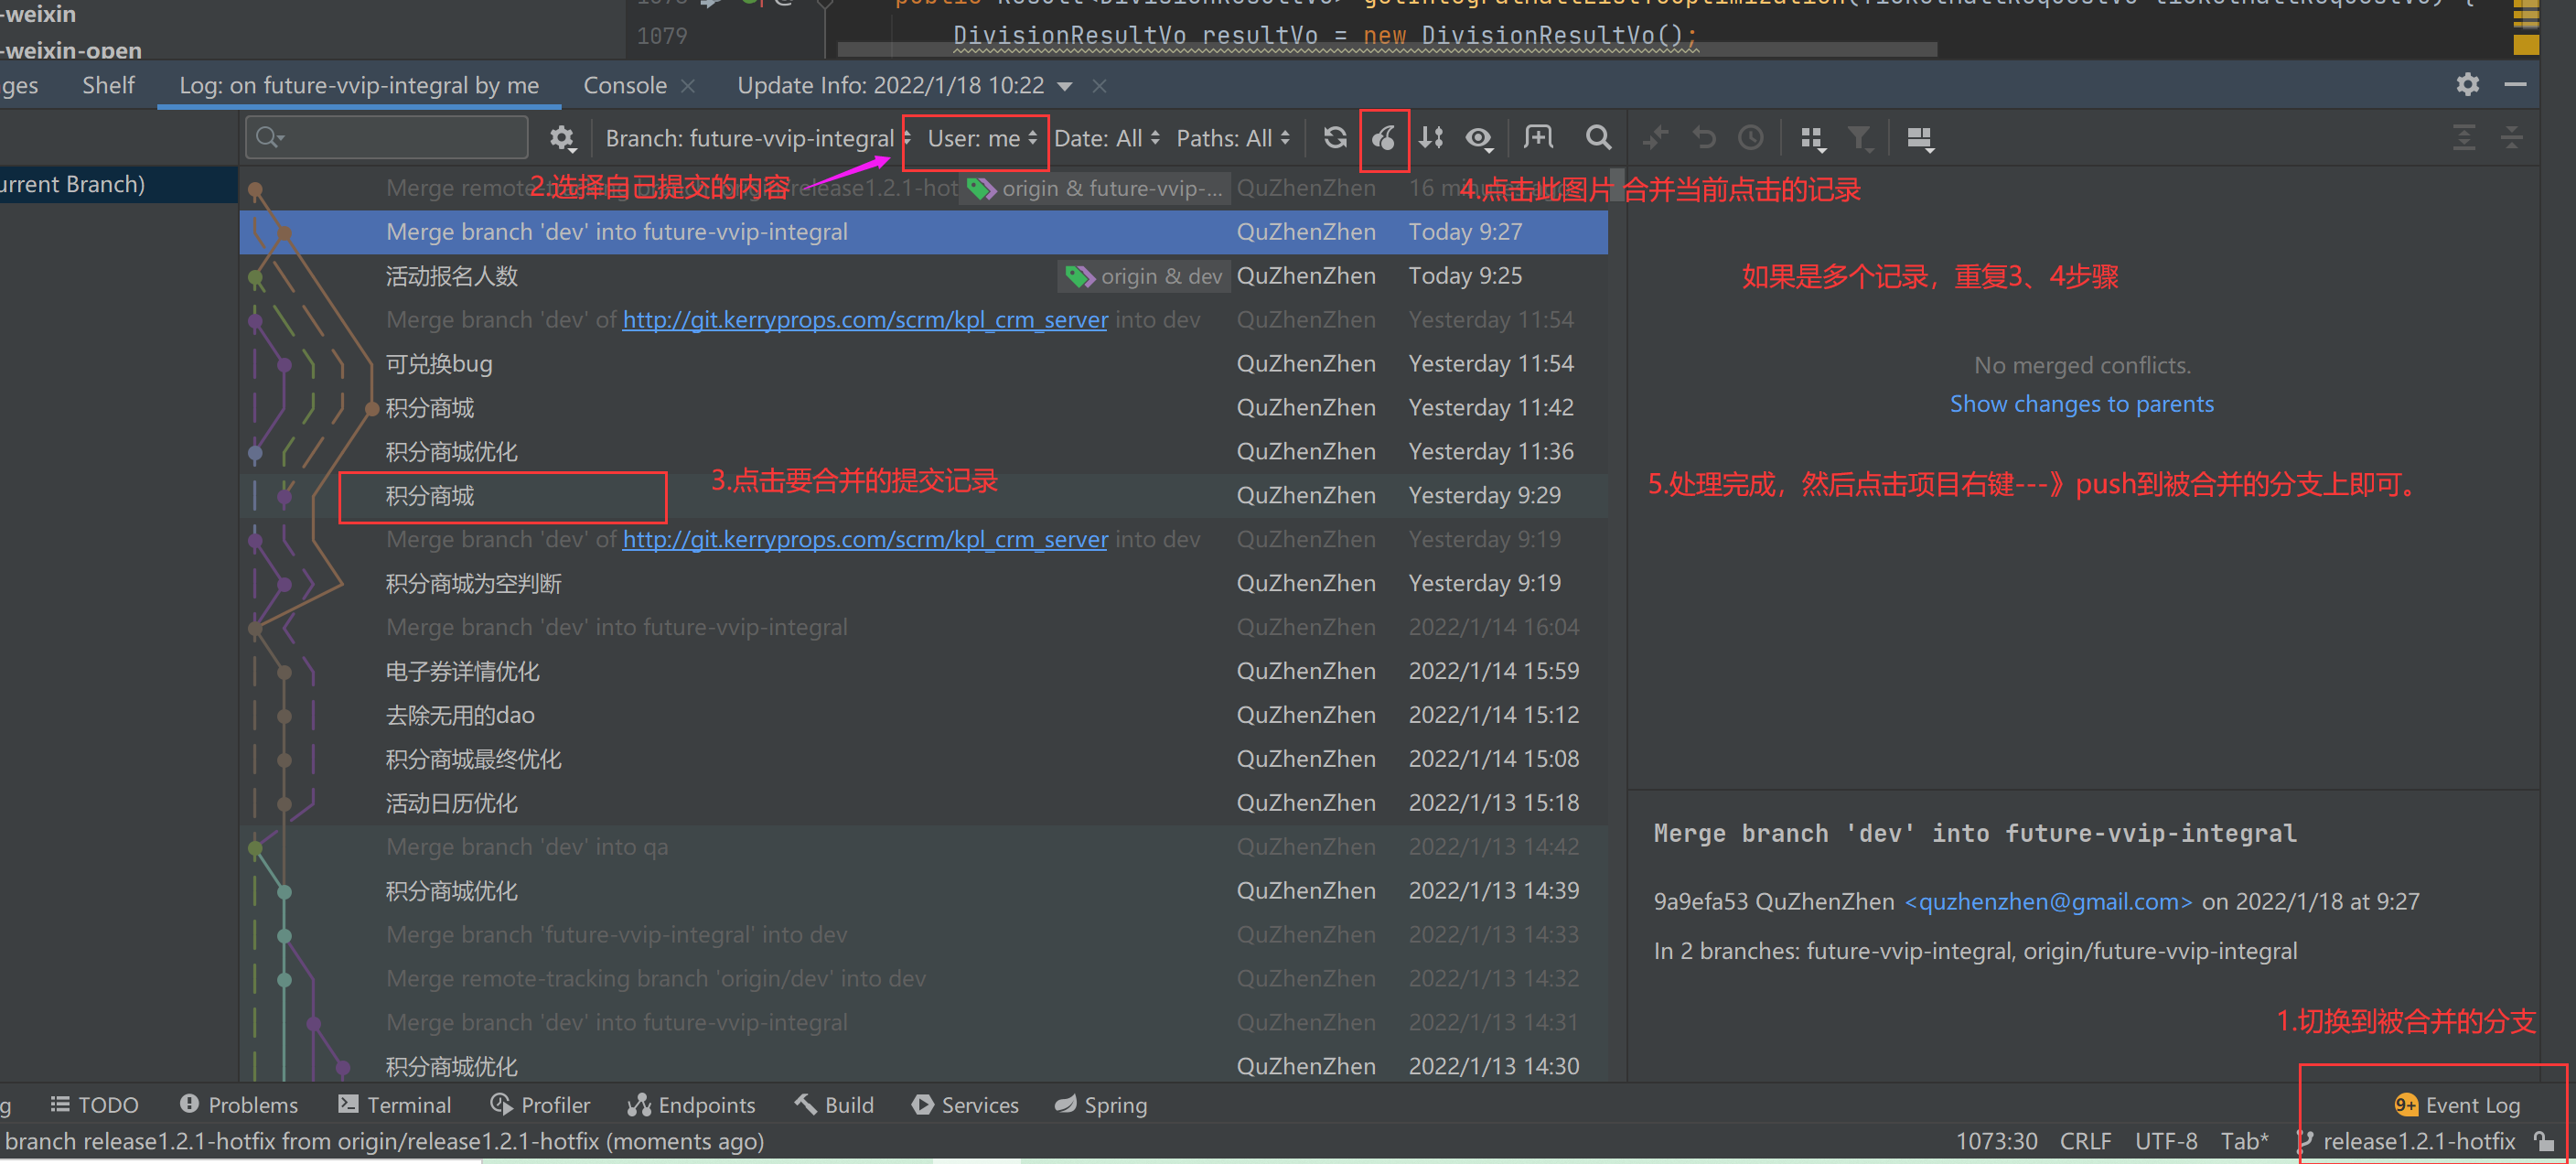Open the TODO tool window
This screenshot has width=2576, height=1164.
point(95,1105)
